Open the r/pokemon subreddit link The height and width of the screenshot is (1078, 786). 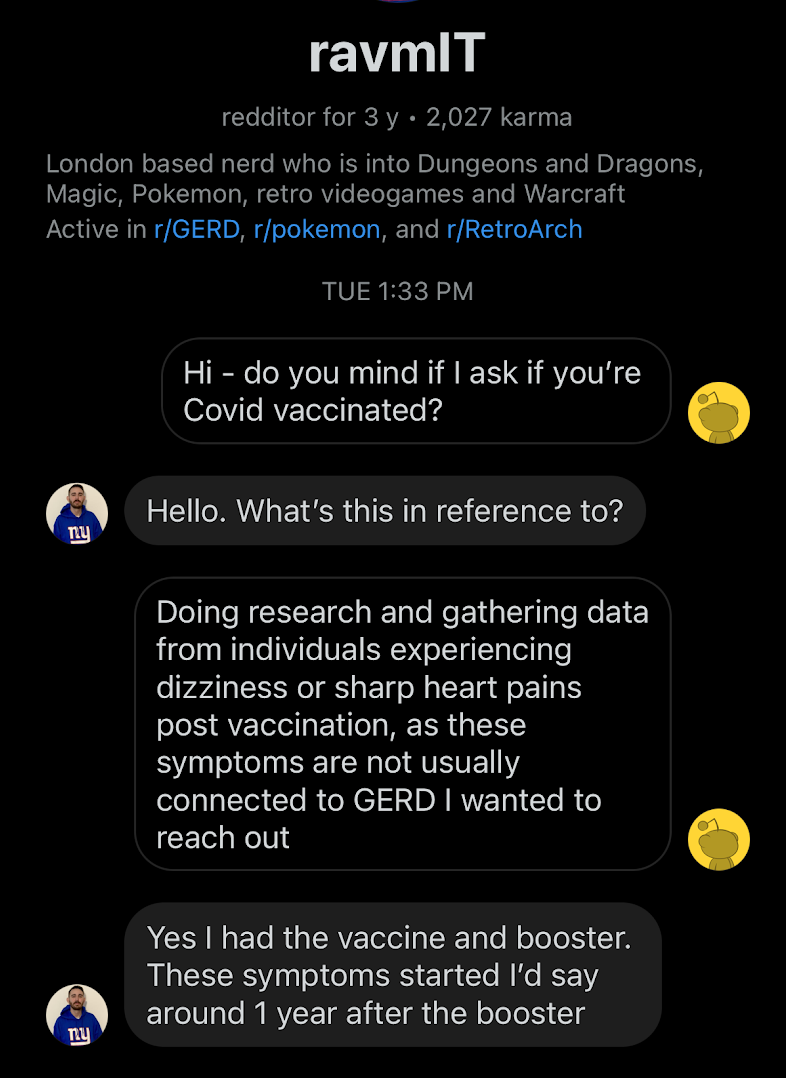point(317,229)
